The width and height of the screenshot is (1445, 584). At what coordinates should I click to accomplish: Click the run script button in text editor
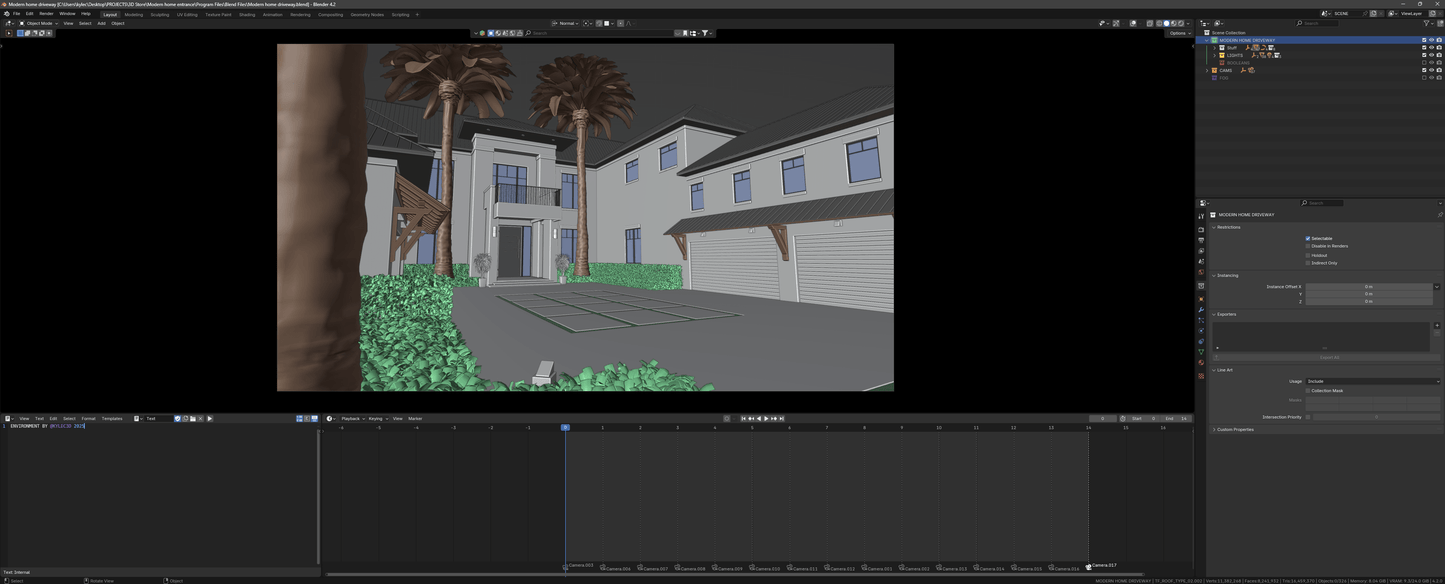tap(209, 418)
